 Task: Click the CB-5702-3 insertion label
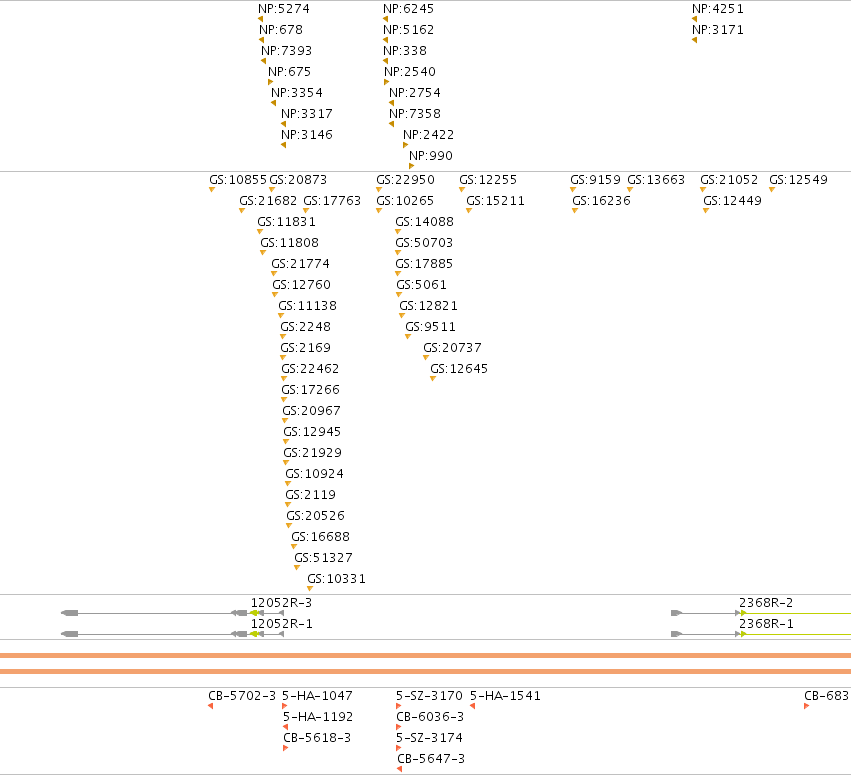tap(242, 696)
